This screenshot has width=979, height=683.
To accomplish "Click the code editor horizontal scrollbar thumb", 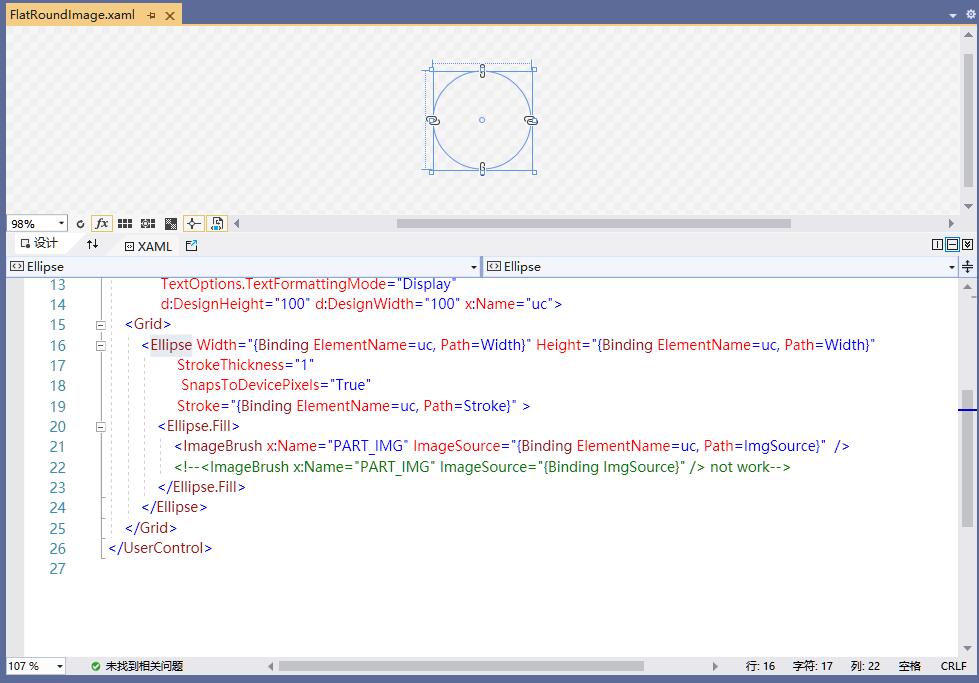I will click(x=461, y=666).
